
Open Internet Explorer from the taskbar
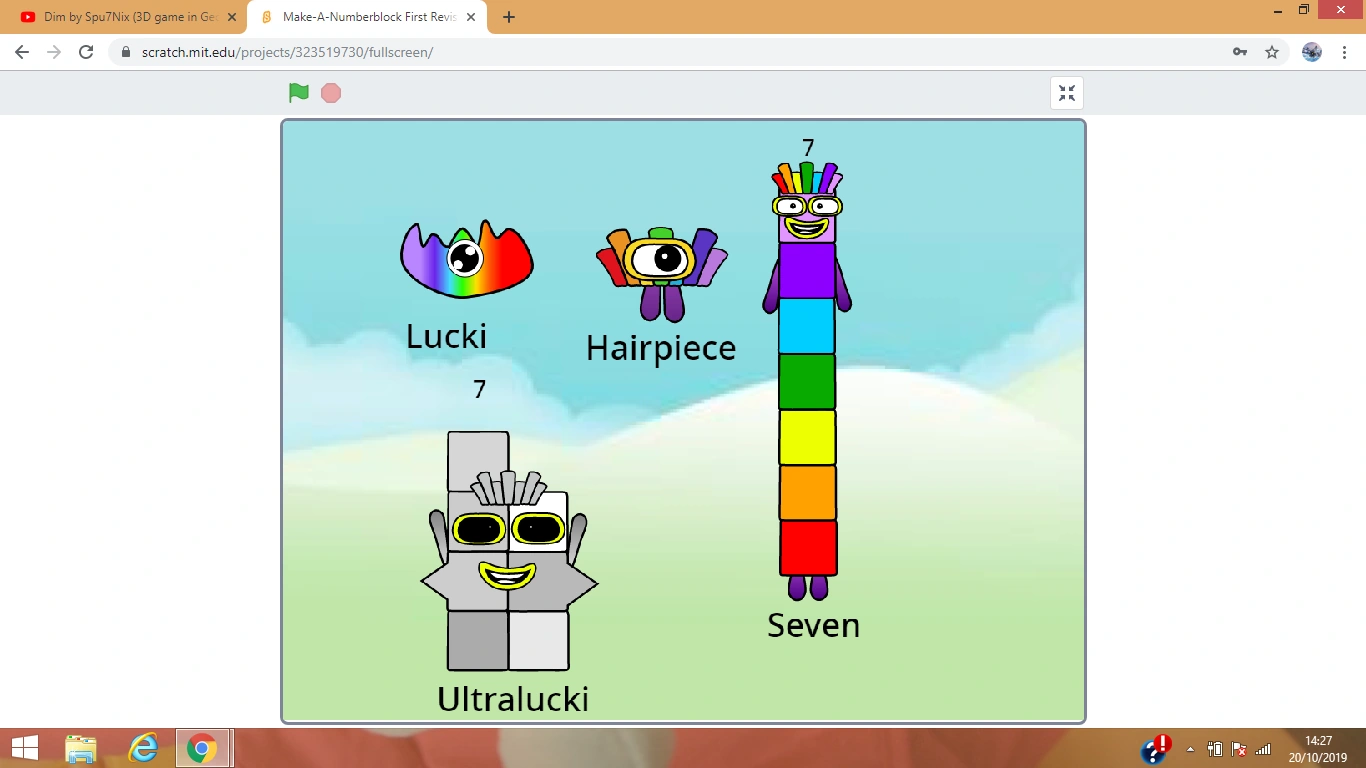(142, 747)
